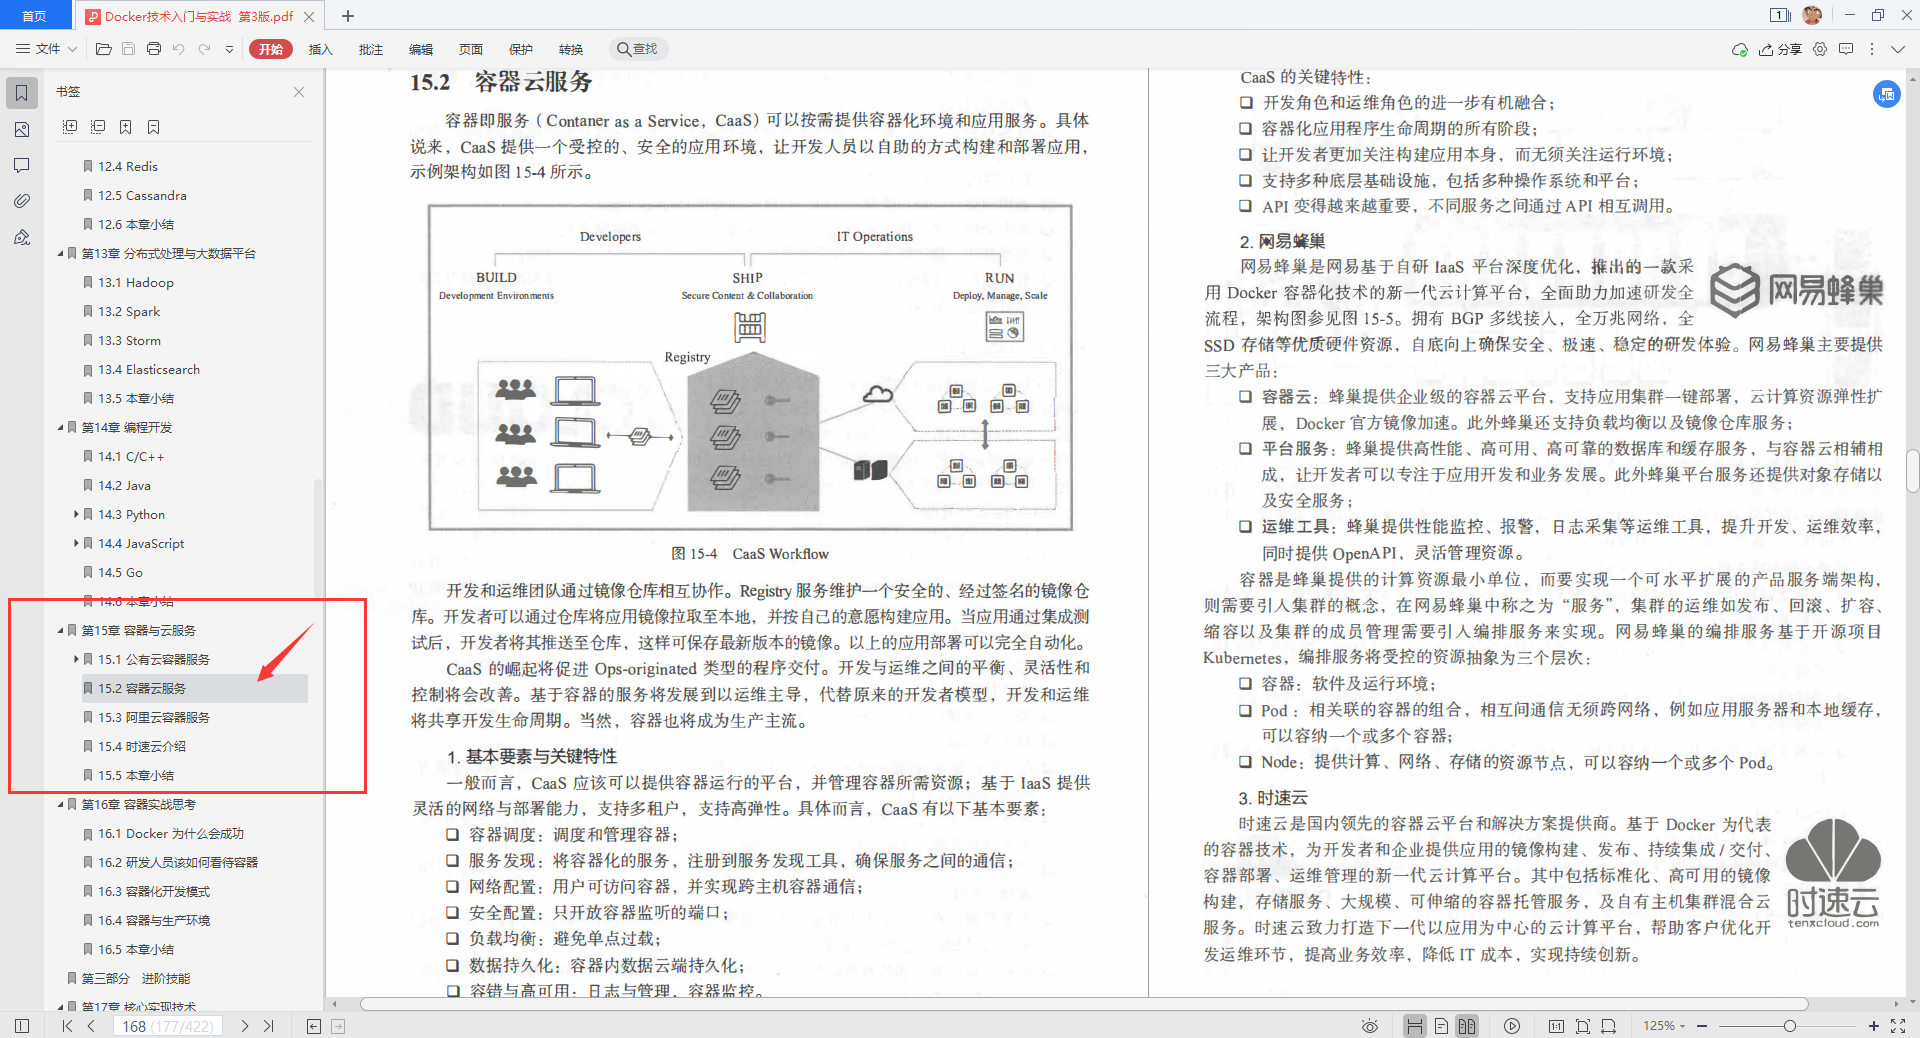Image resolution: width=1920 pixels, height=1038 pixels.
Task: Collapse all bookmarks icon
Action: 97,127
